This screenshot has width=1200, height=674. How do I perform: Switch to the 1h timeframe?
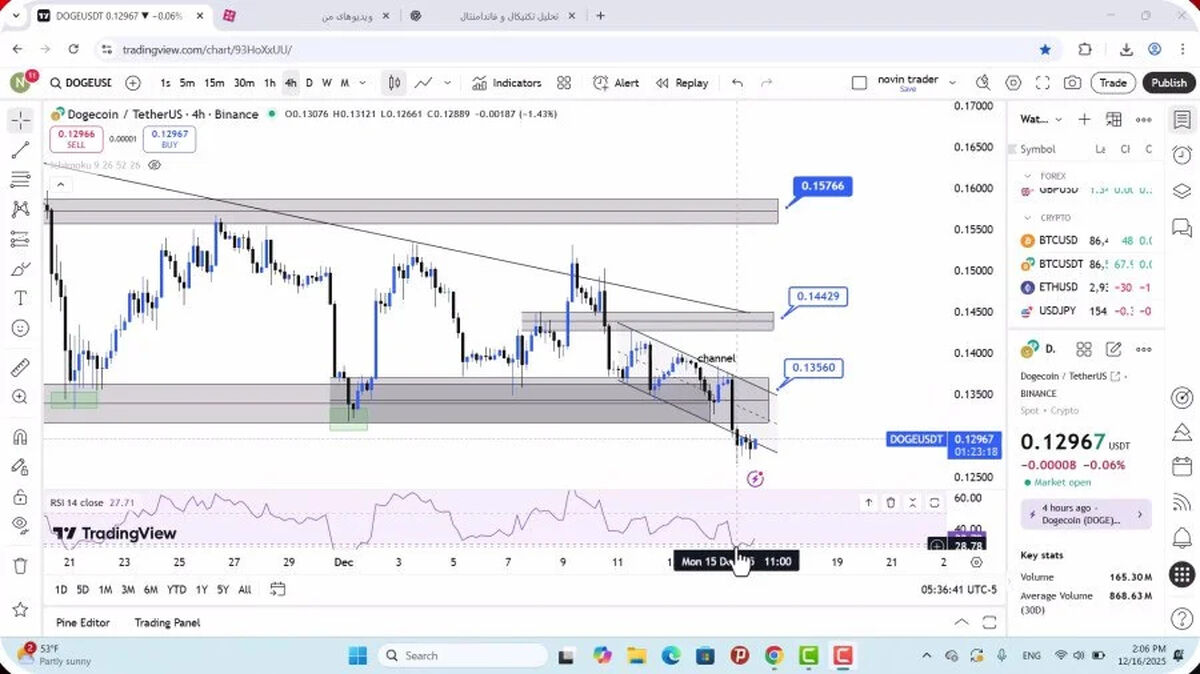[x=270, y=83]
